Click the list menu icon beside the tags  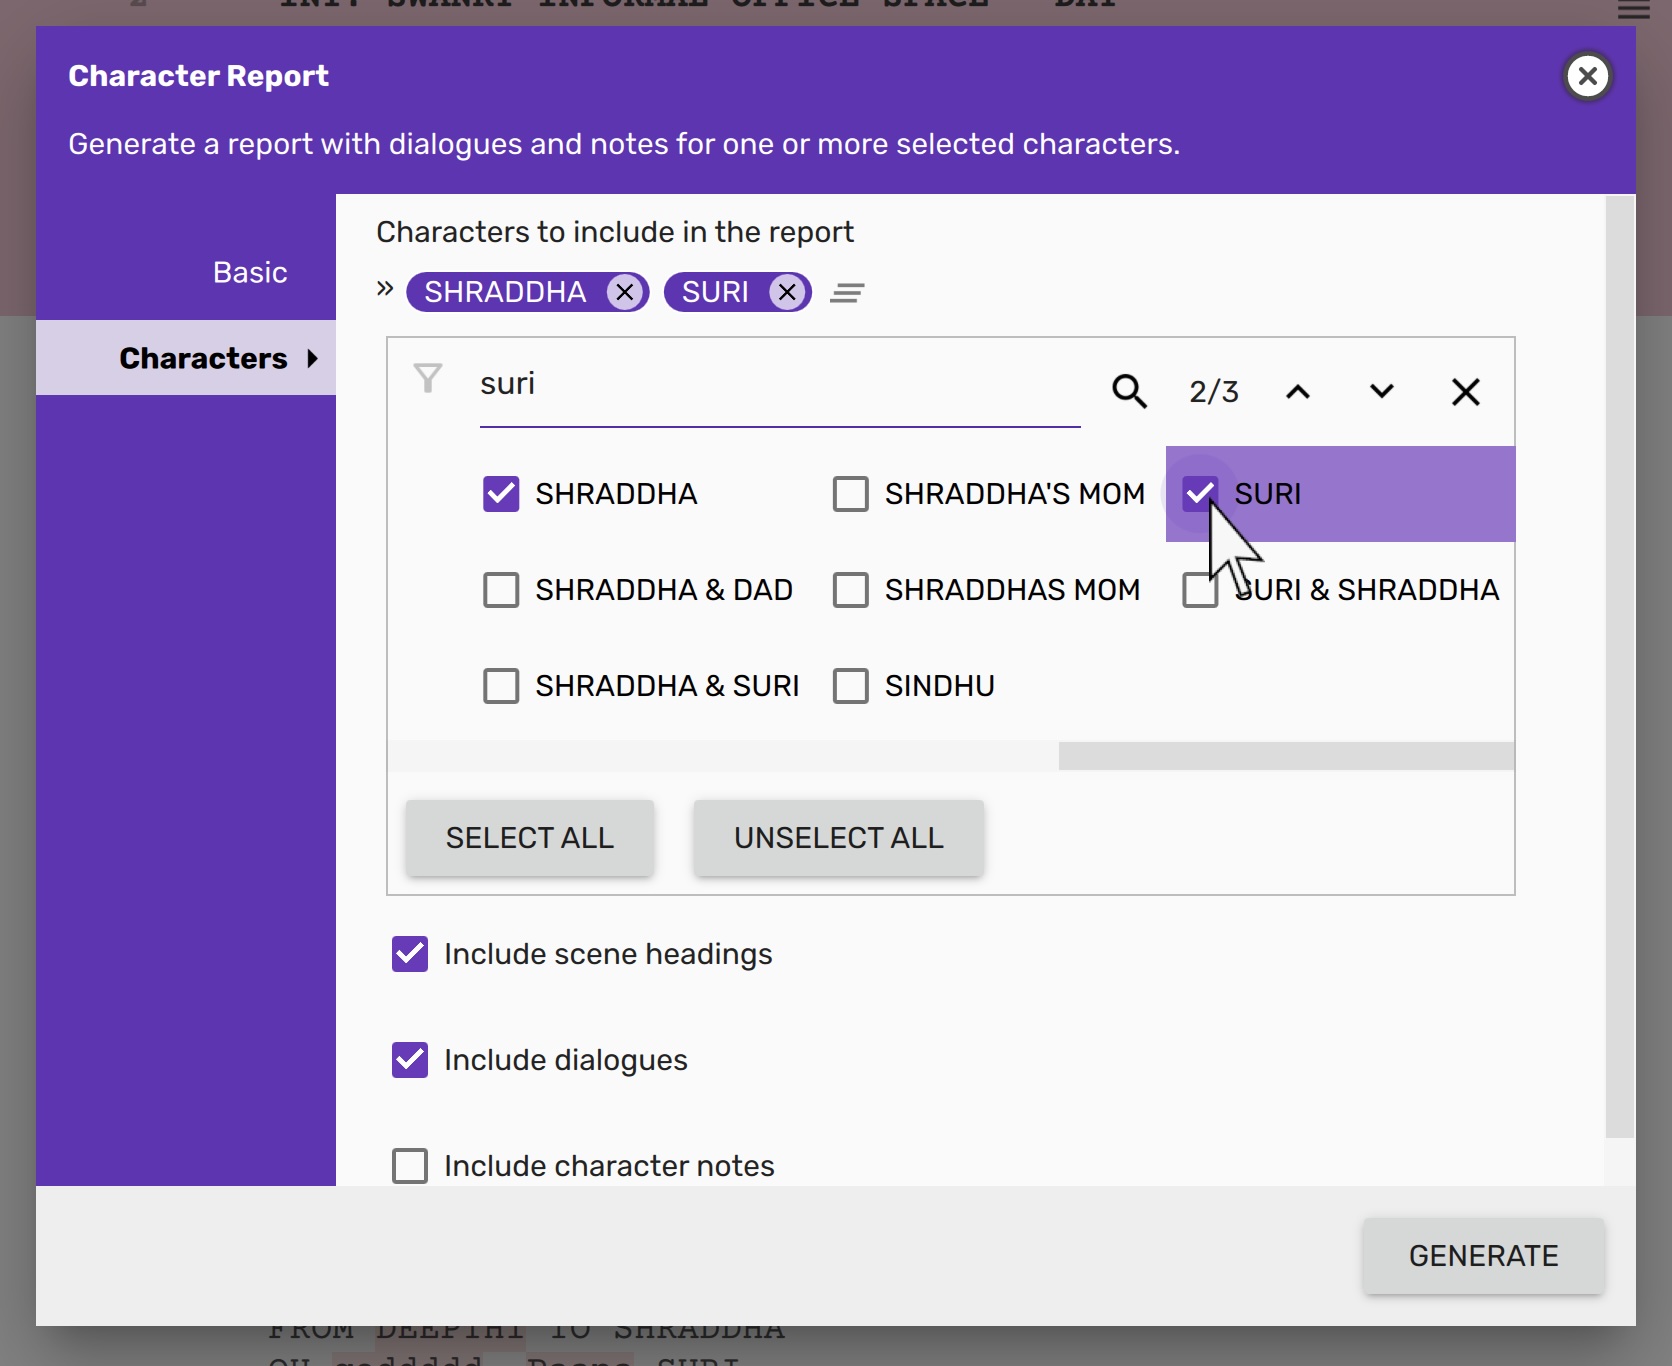click(847, 293)
